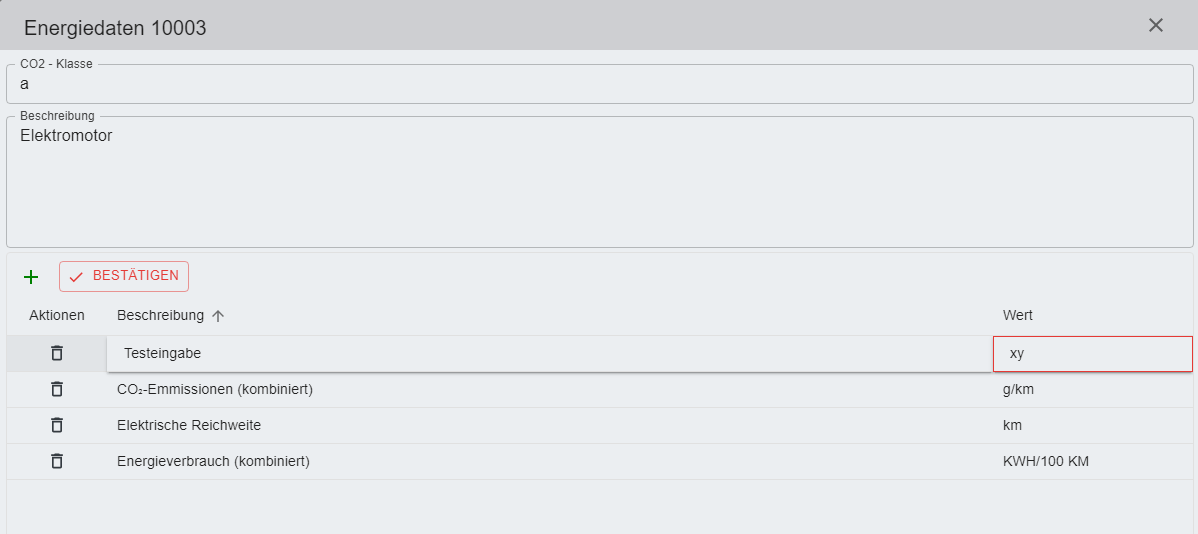Screen dimensions: 1198x534
Task: Select the CO₂-Emmissionen (kombiniert) description cell
Action: [215, 389]
